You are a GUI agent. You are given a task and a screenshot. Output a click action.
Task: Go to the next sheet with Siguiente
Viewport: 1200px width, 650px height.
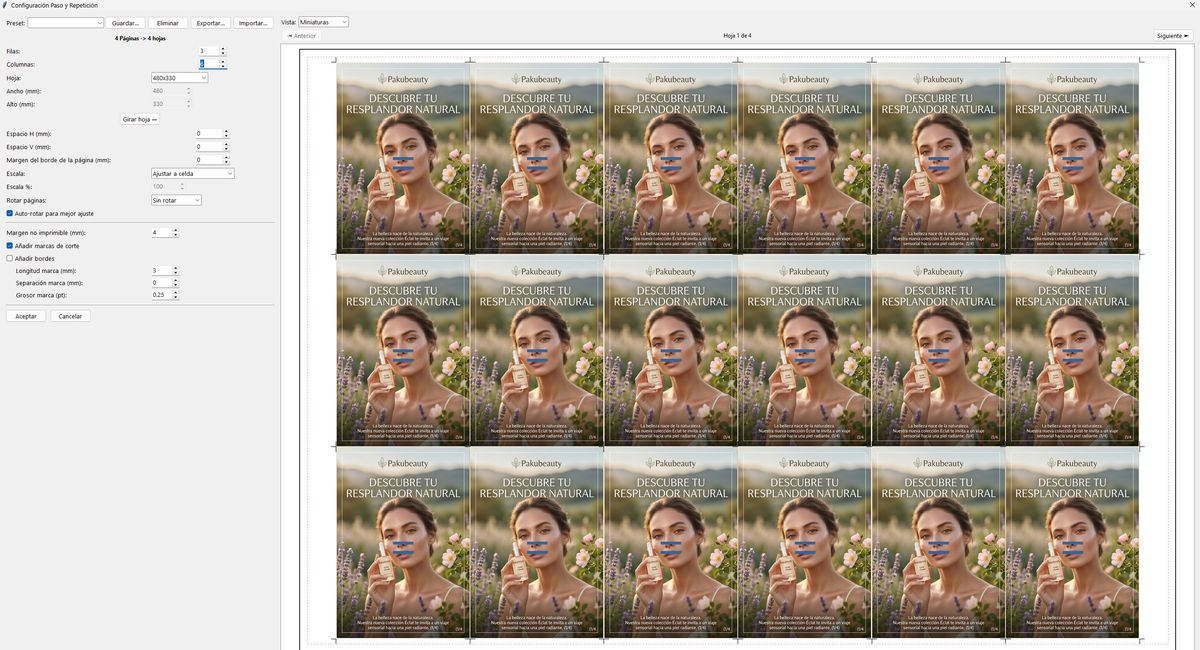[x=1173, y=35]
